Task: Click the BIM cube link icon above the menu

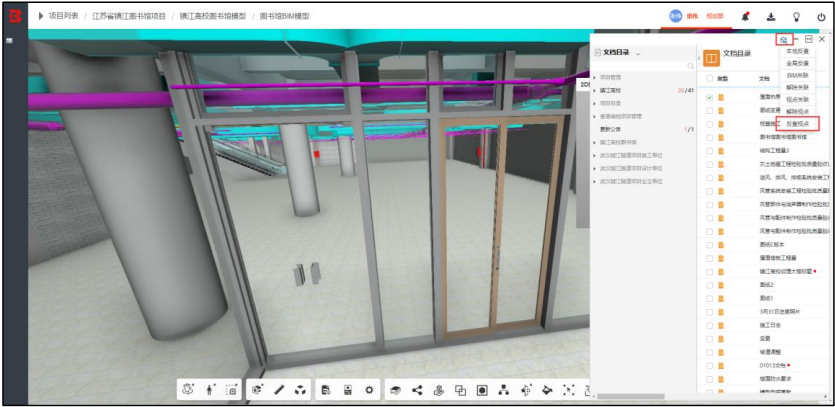Action: click(x=784, y=39)
